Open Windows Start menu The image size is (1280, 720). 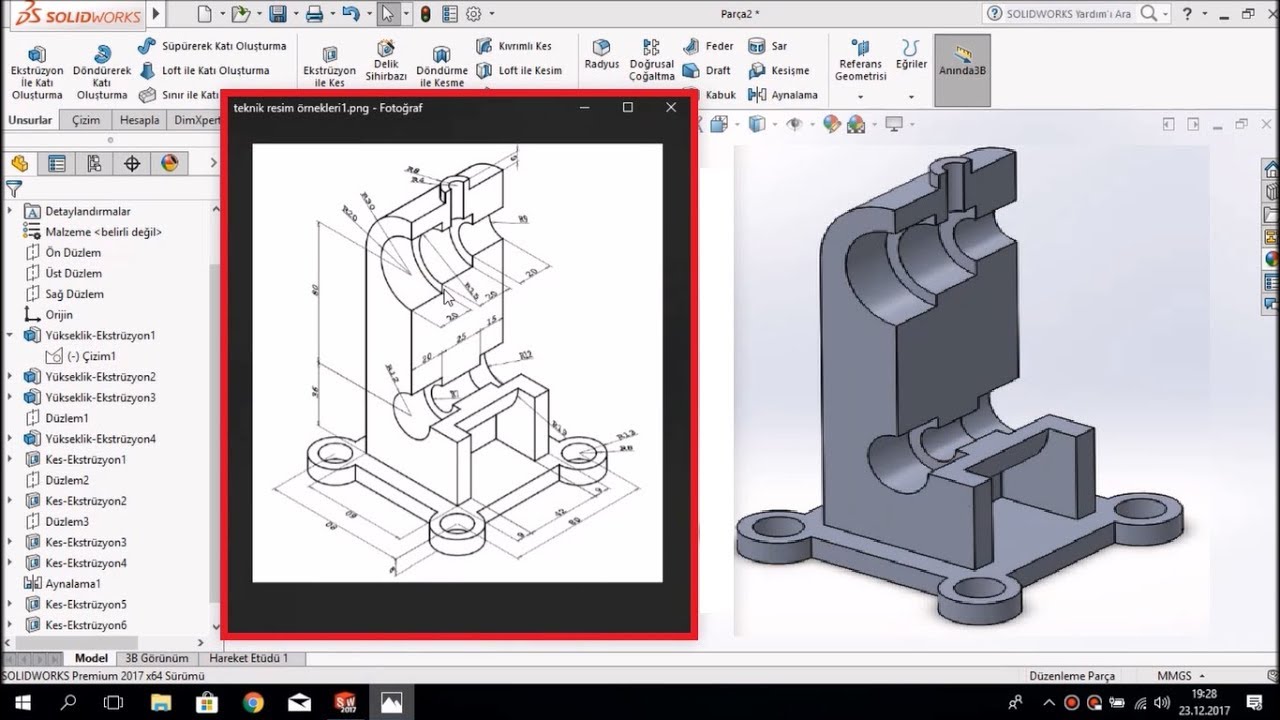point(21,702)
